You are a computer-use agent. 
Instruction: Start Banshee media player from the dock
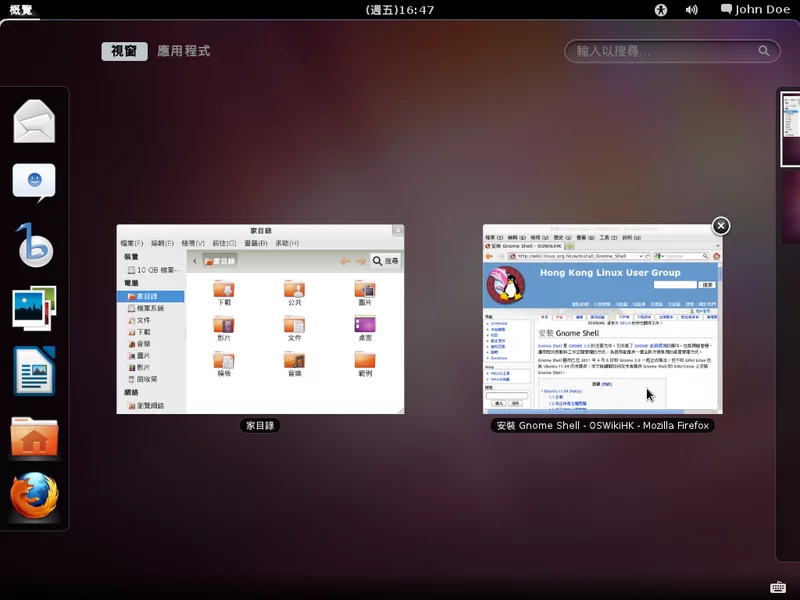point(34,245)
